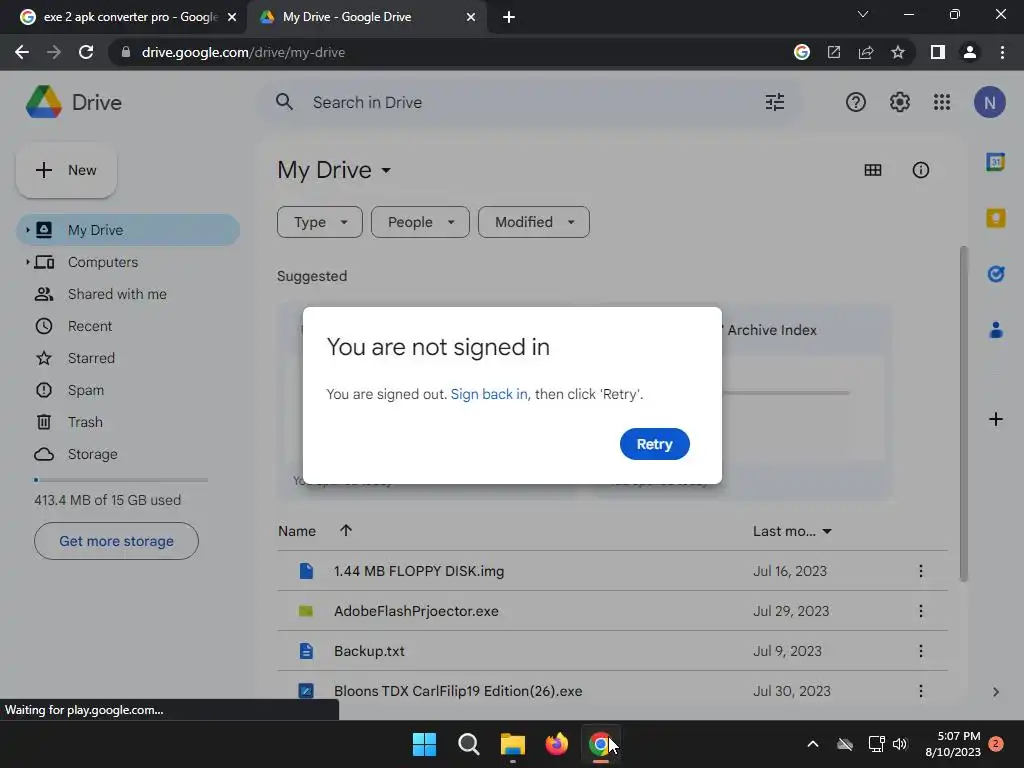Collapse the side panel chevron

coord(995,692)
